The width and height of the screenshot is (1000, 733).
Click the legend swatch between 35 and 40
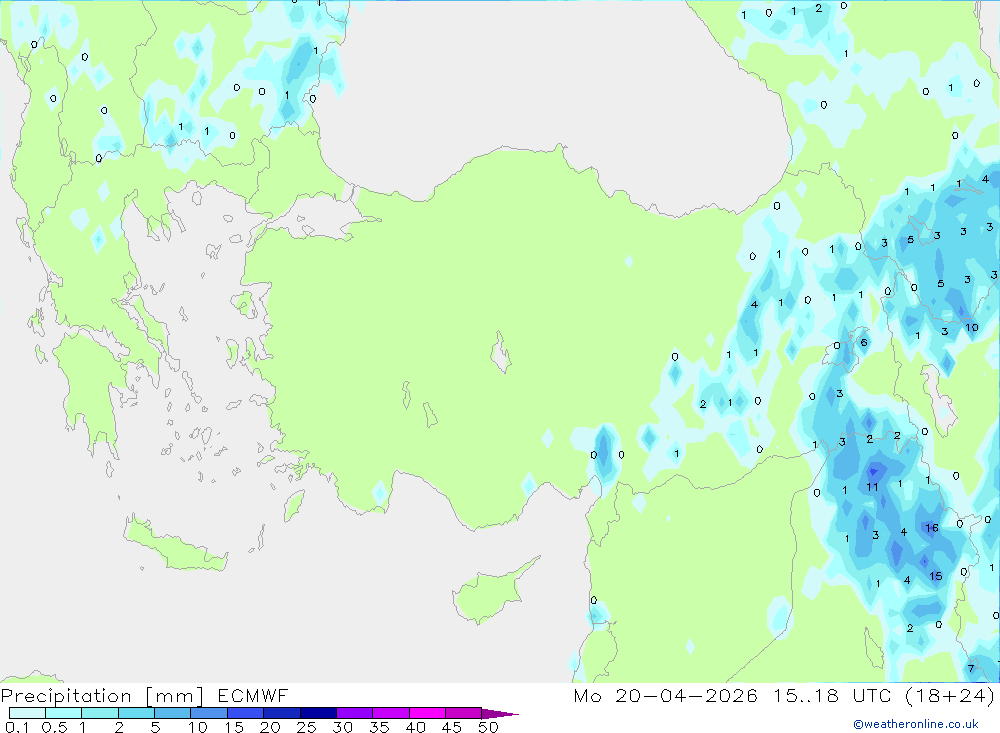(391, 713)
